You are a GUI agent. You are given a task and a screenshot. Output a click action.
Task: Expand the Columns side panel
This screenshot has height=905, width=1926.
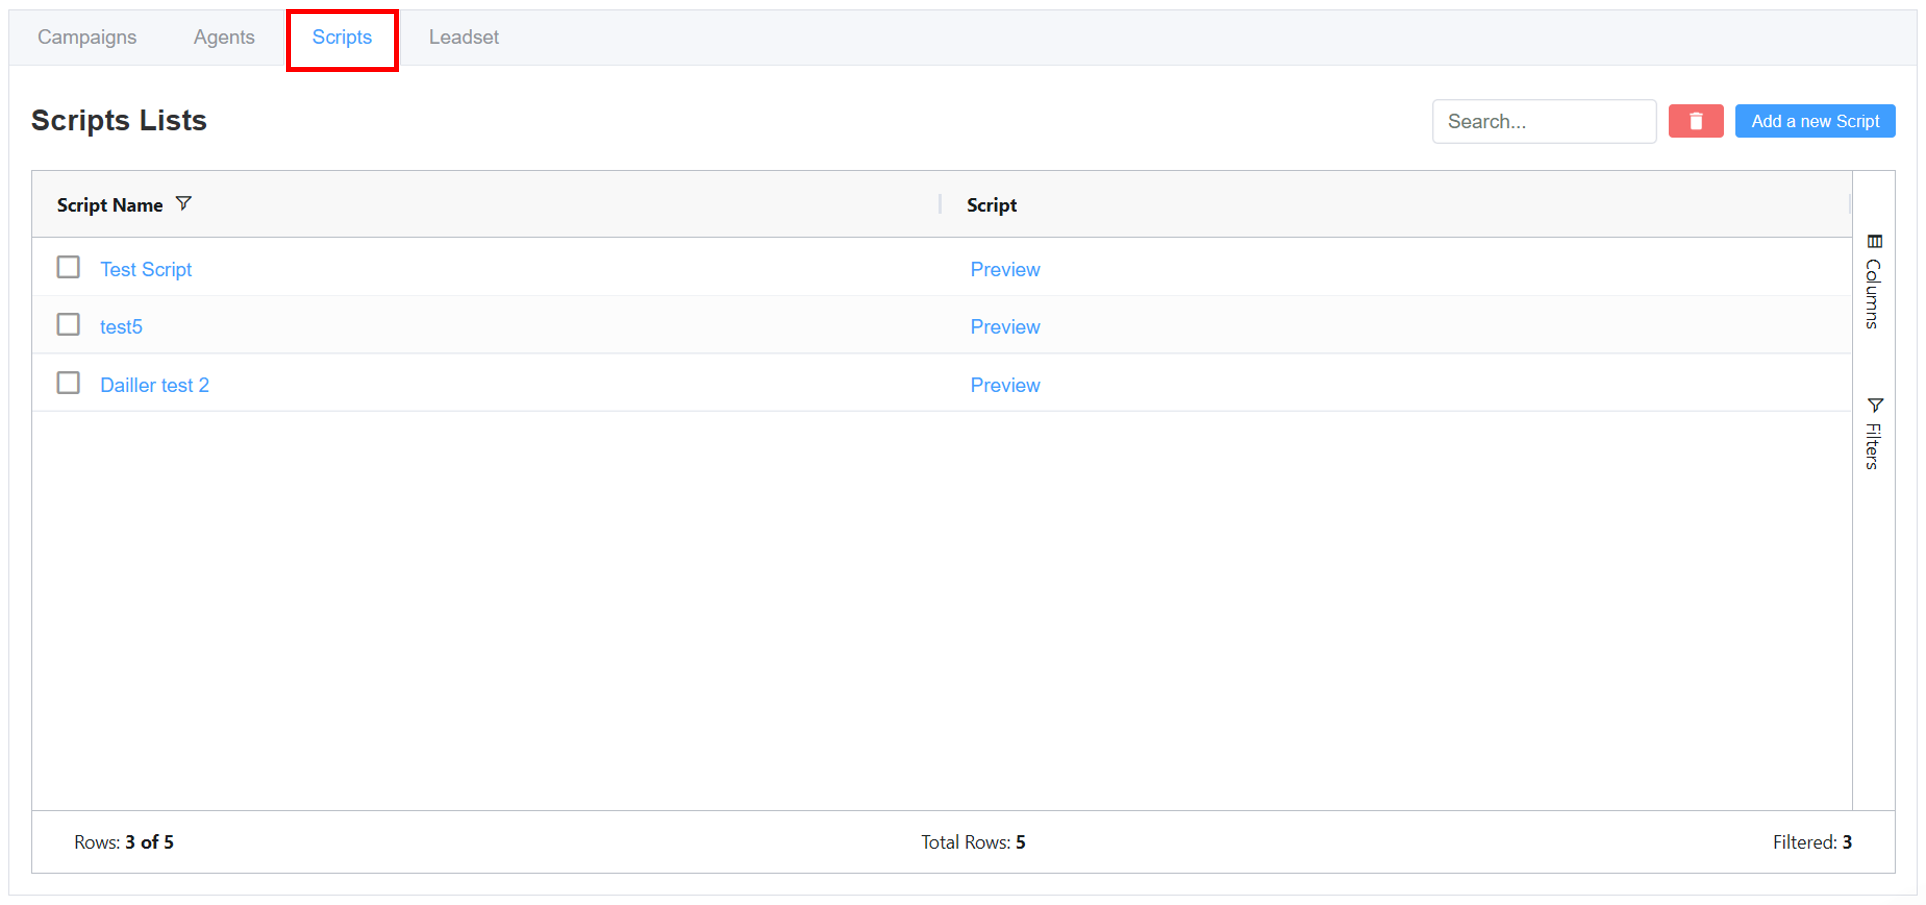coord(1873,293)
